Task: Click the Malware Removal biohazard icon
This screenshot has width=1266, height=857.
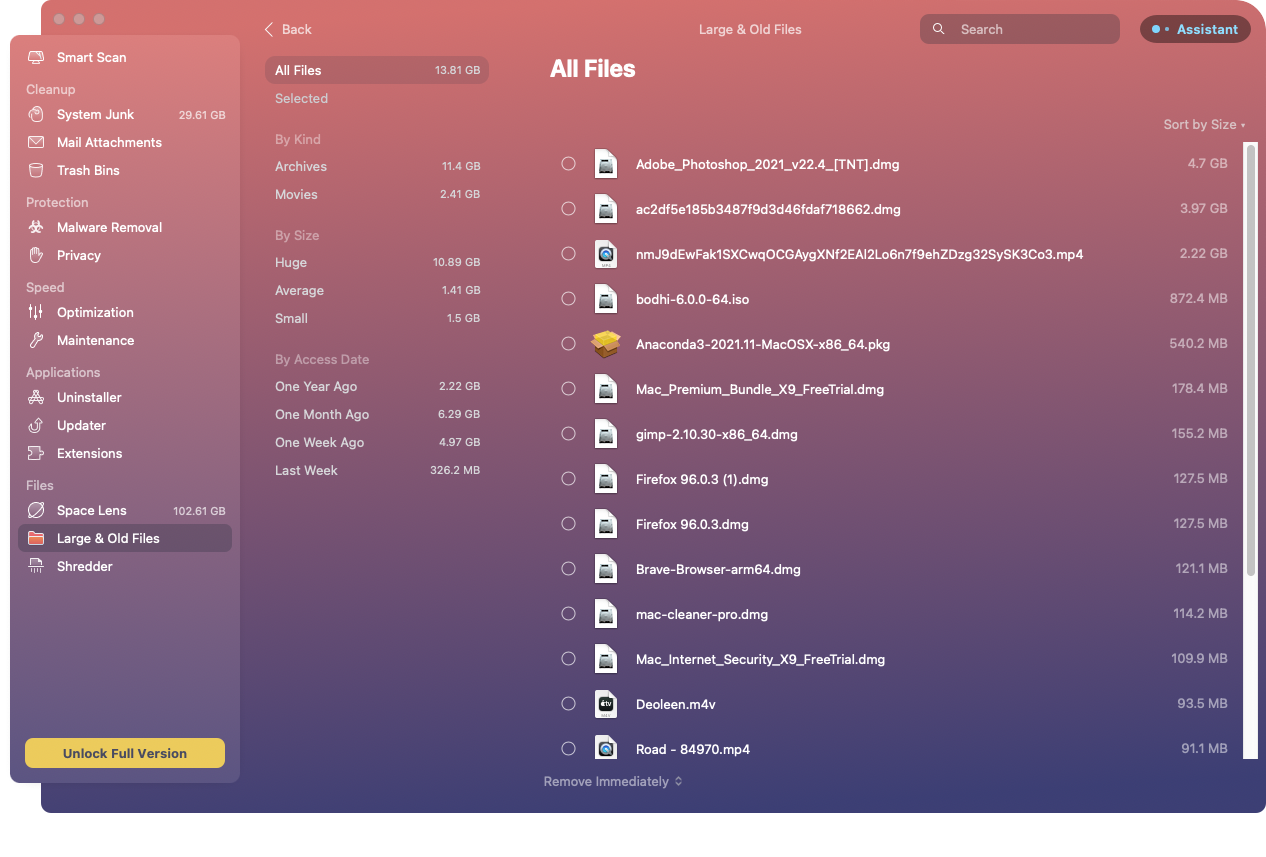Action: [36, 228]
